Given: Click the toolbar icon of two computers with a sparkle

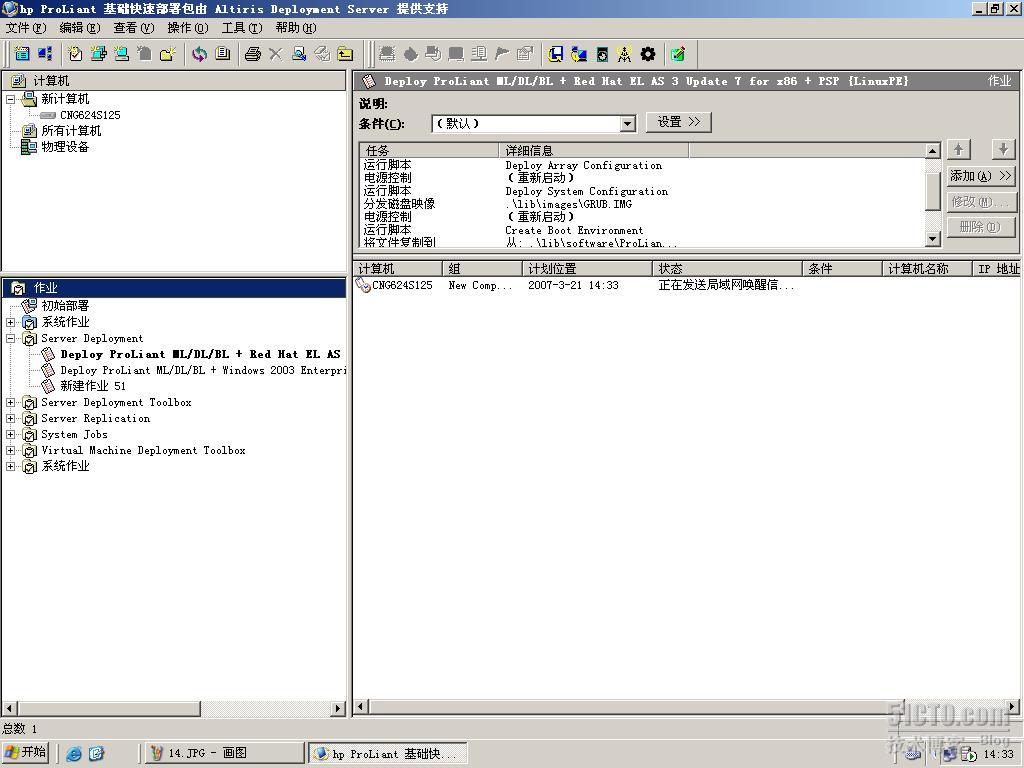Looking at the screenshot, I should tap(99, 54).
